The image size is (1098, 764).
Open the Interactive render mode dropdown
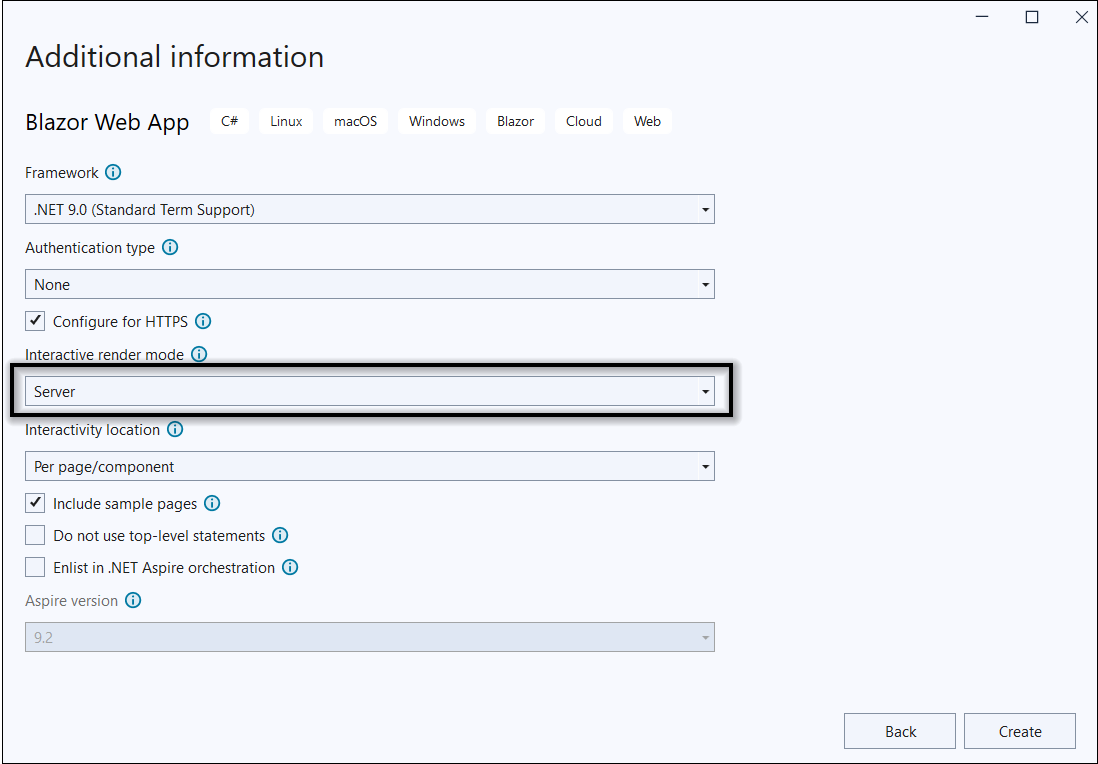[370, 391]
